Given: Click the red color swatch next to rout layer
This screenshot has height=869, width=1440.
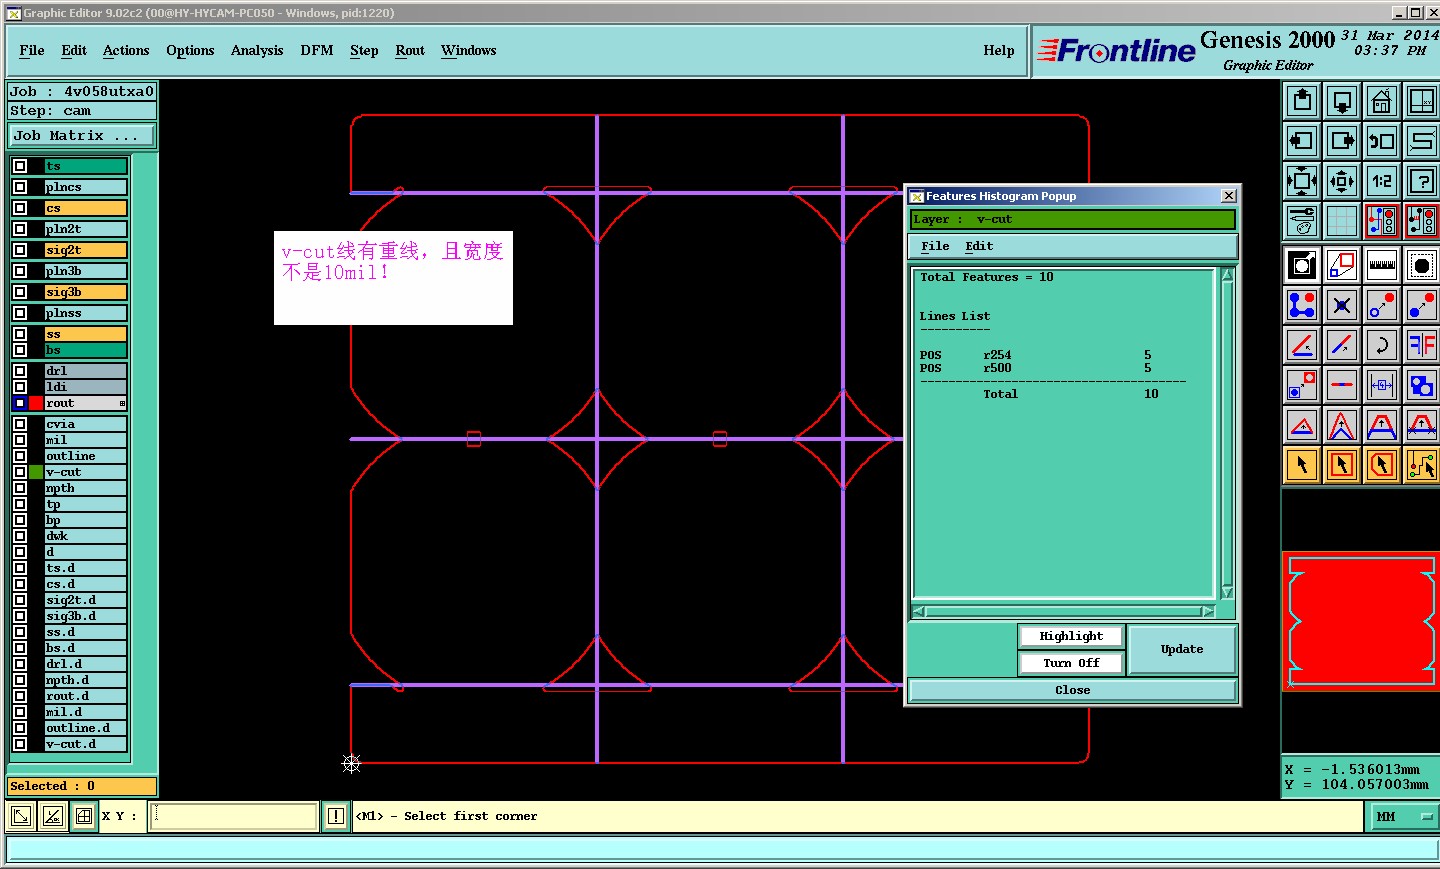Looking at the screenshot, I should click(36, 403).
